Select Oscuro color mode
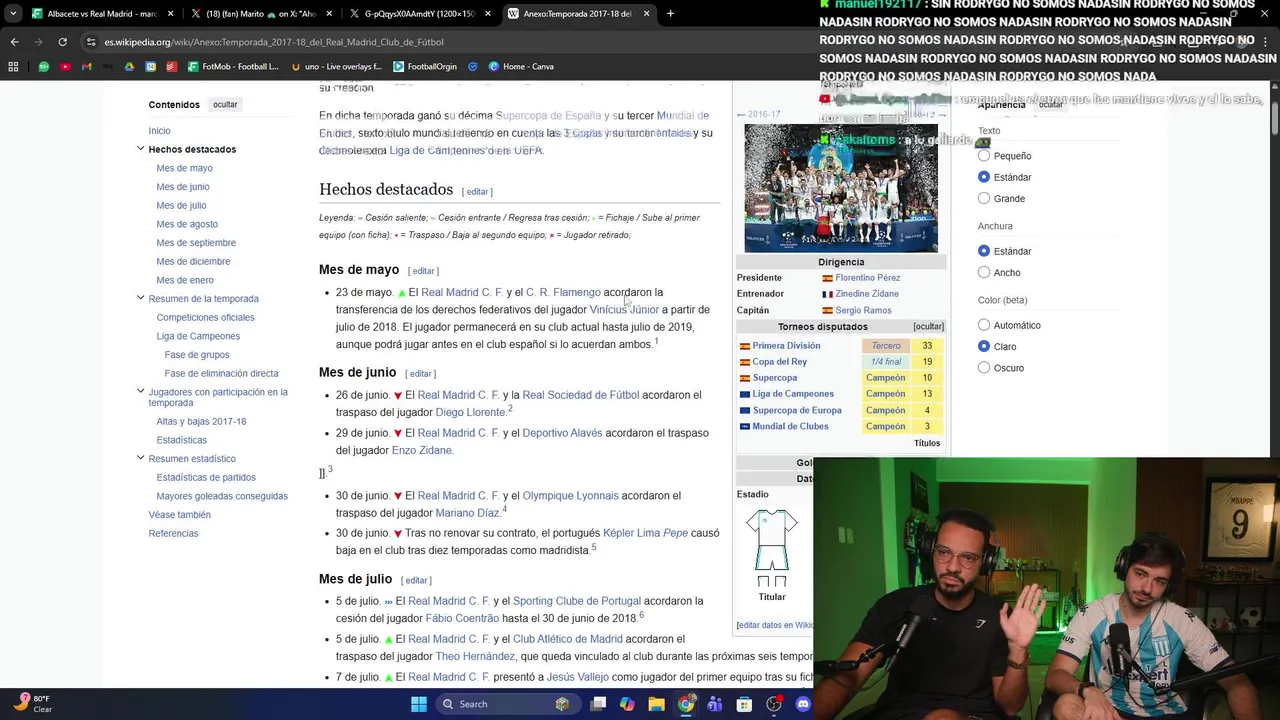This screenshot has width=1280, height=720. click(x=984, y=368)
